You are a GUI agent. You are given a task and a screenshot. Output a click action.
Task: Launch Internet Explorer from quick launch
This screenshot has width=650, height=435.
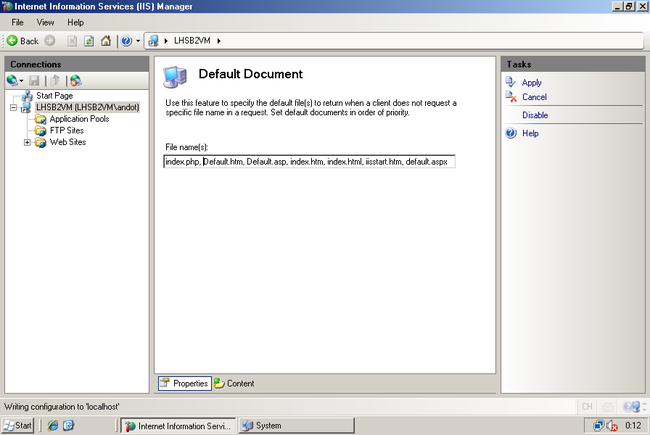point(52,426)
